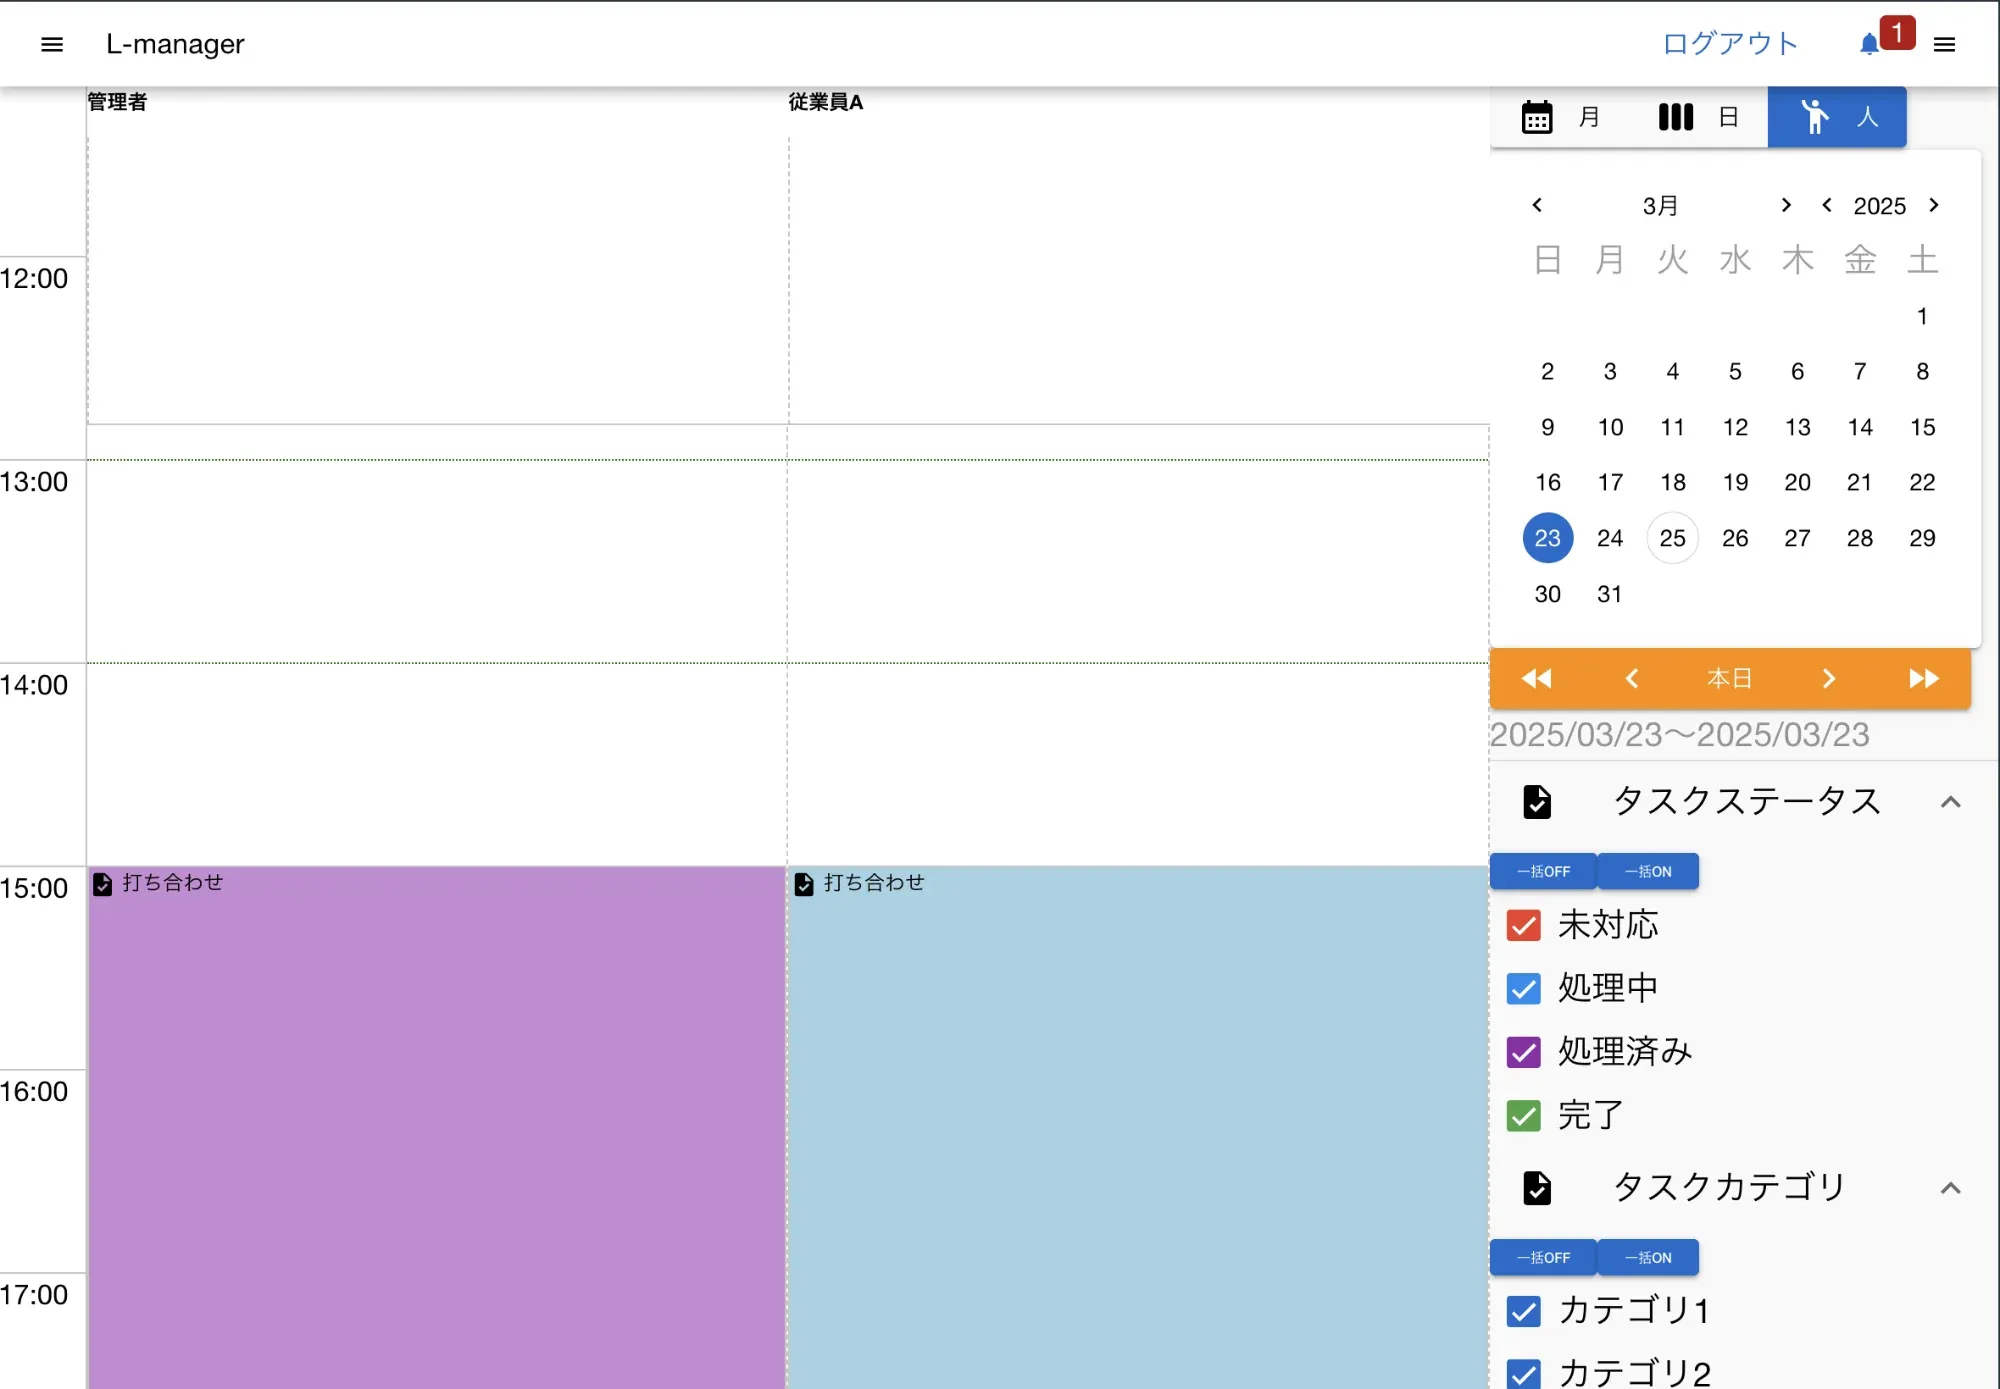Collapse the タスクステータス section
The image size is (2000, 1389).
(1950, 802)
